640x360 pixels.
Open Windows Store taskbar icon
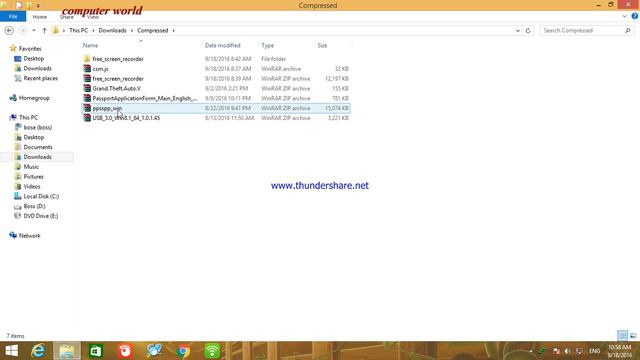96,351
